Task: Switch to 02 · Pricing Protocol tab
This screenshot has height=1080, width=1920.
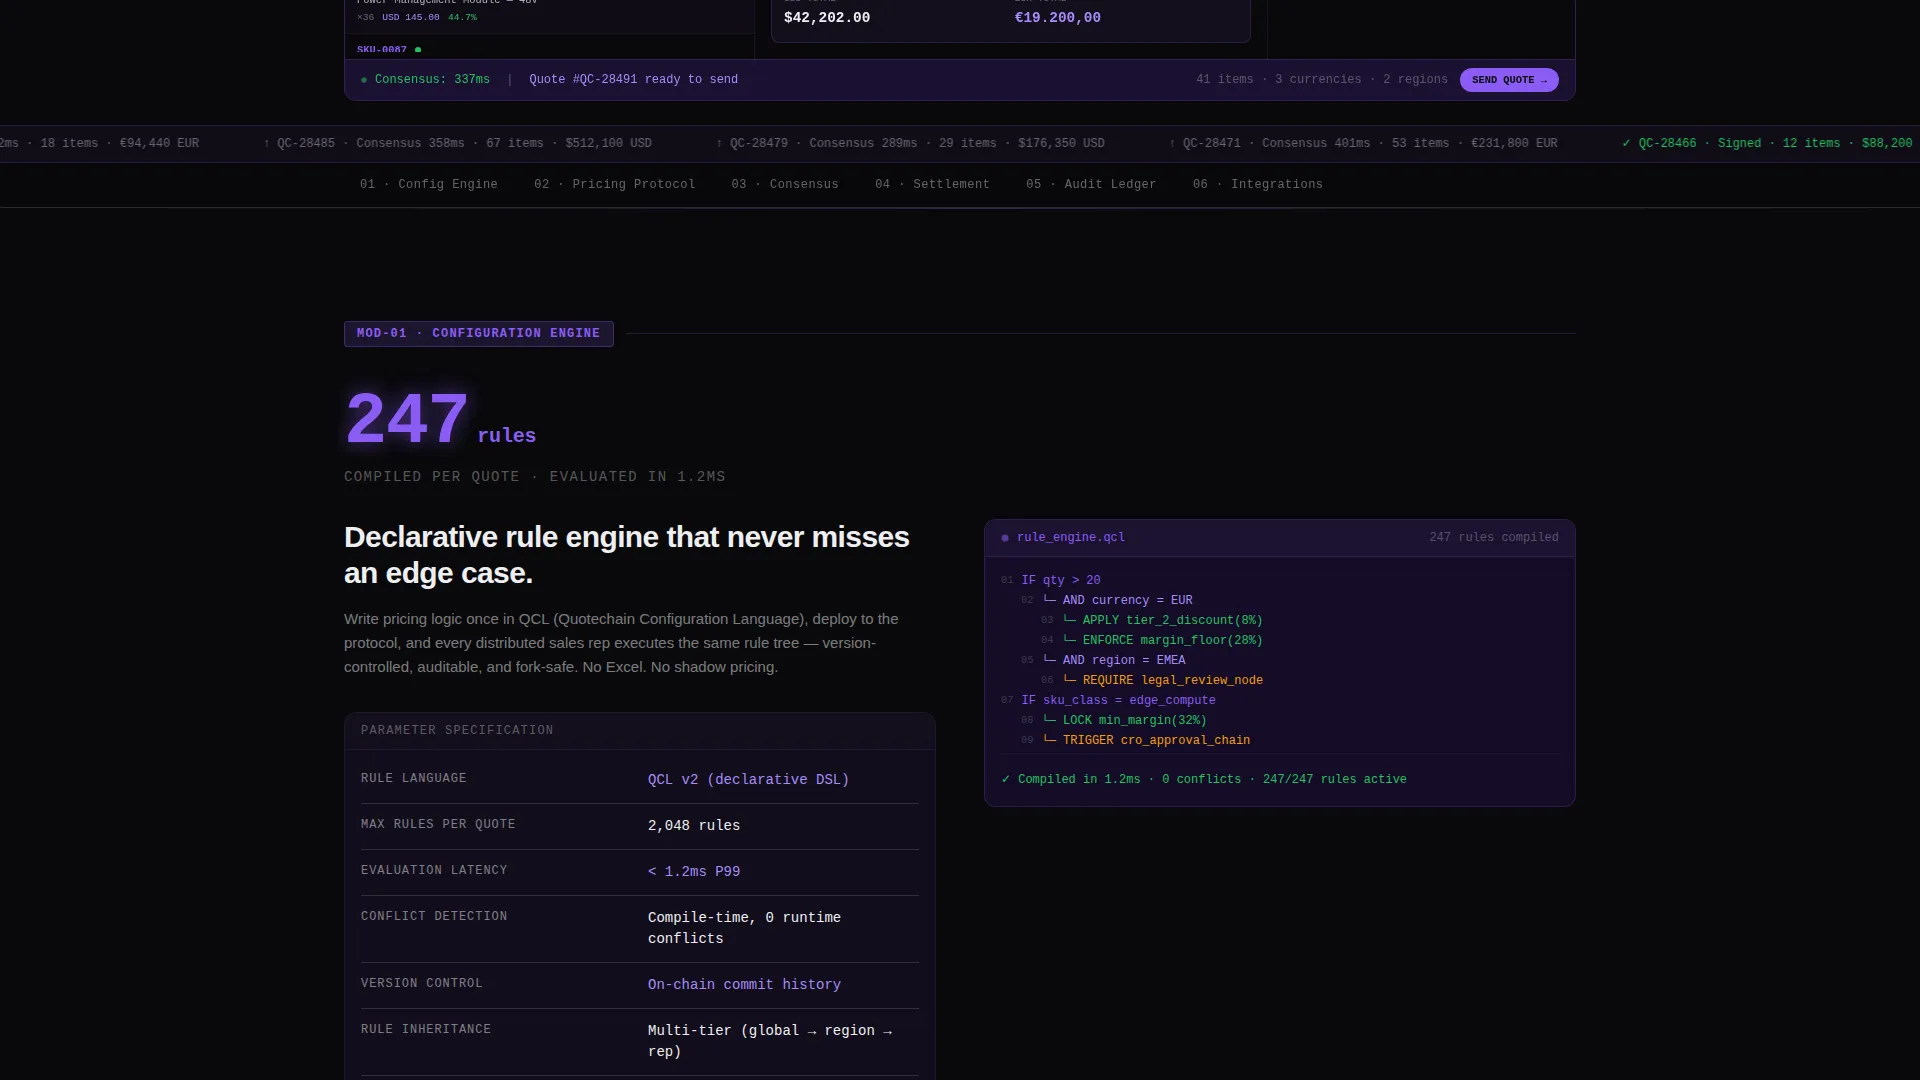Action: (614, 184)
